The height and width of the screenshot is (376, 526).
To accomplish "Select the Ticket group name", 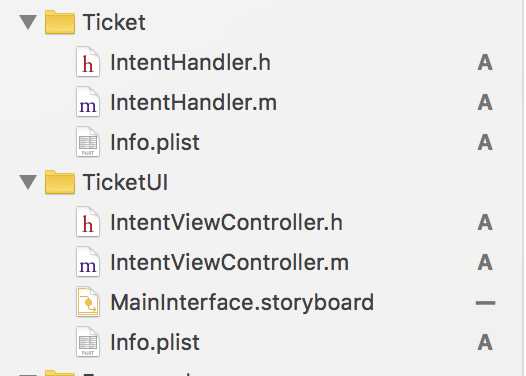I will (114, 22).
